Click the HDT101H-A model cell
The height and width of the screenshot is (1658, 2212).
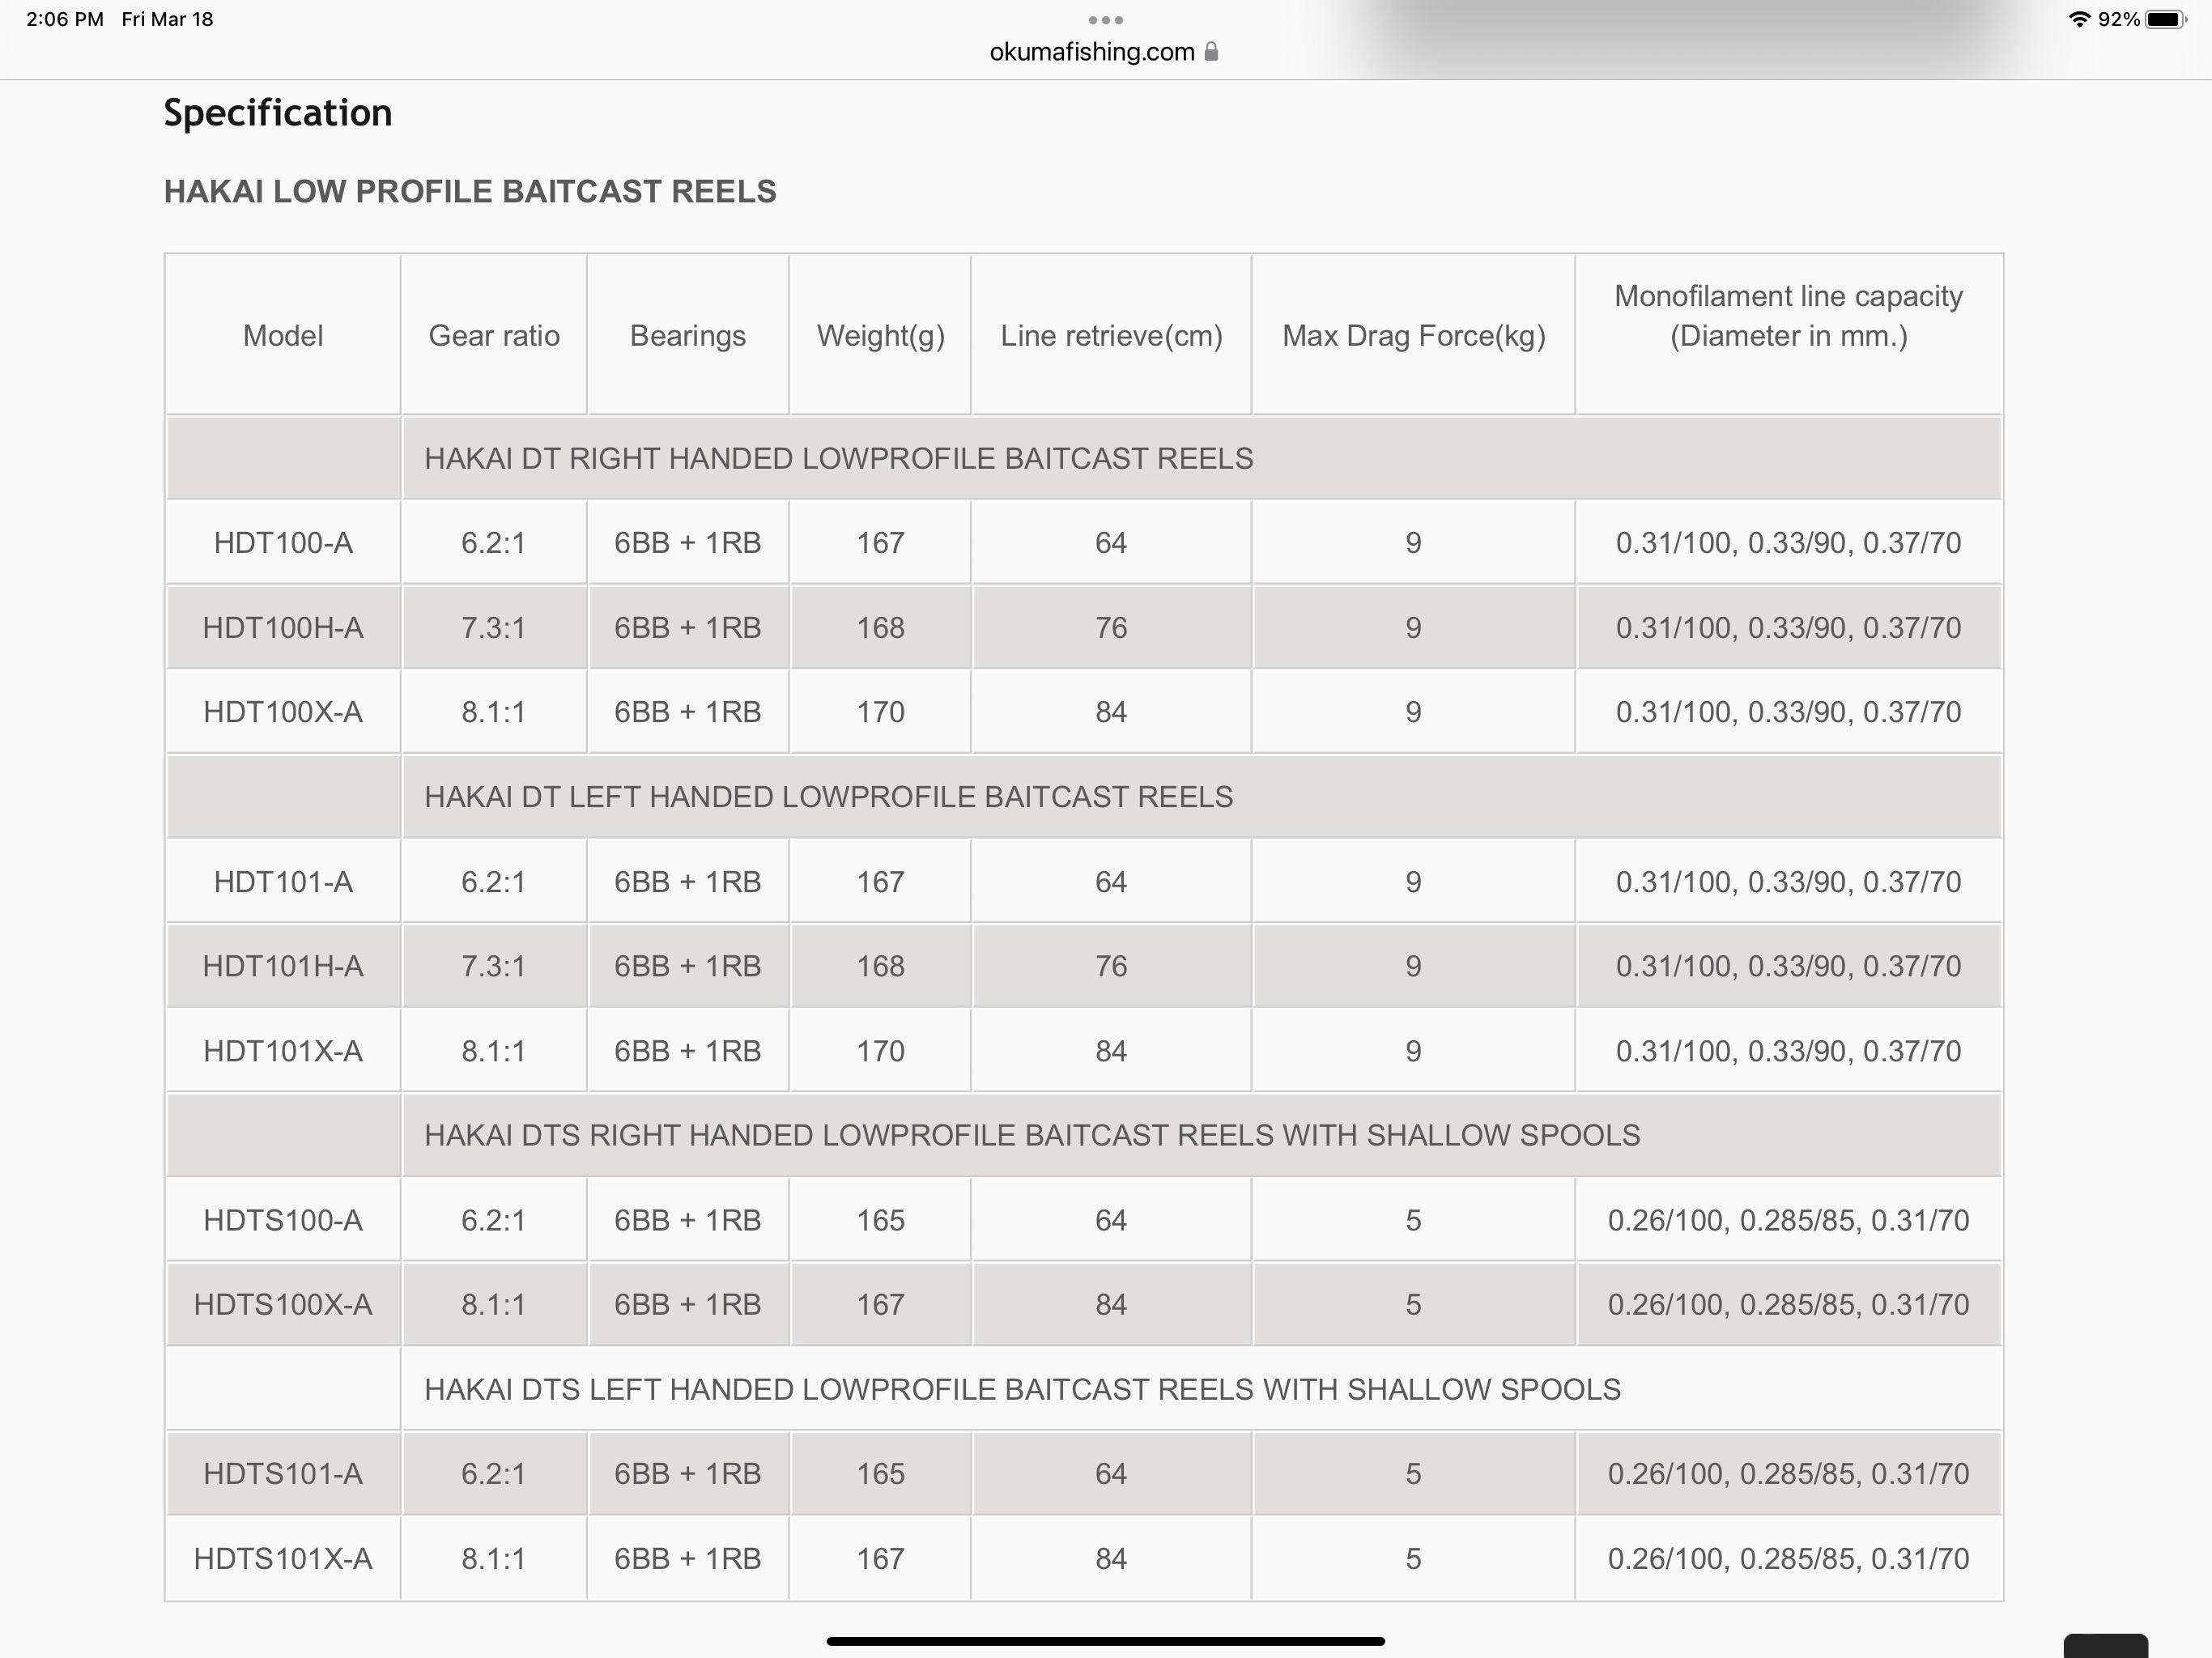[x=283, y=966]
